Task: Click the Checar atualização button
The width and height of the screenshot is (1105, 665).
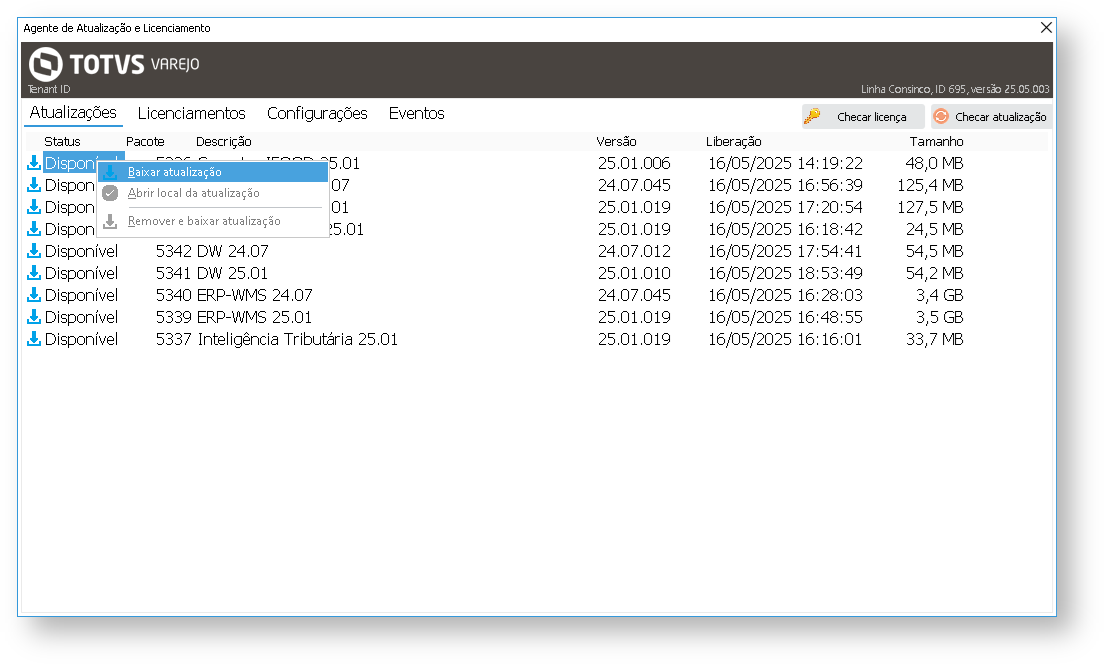Action: (992, 116)
